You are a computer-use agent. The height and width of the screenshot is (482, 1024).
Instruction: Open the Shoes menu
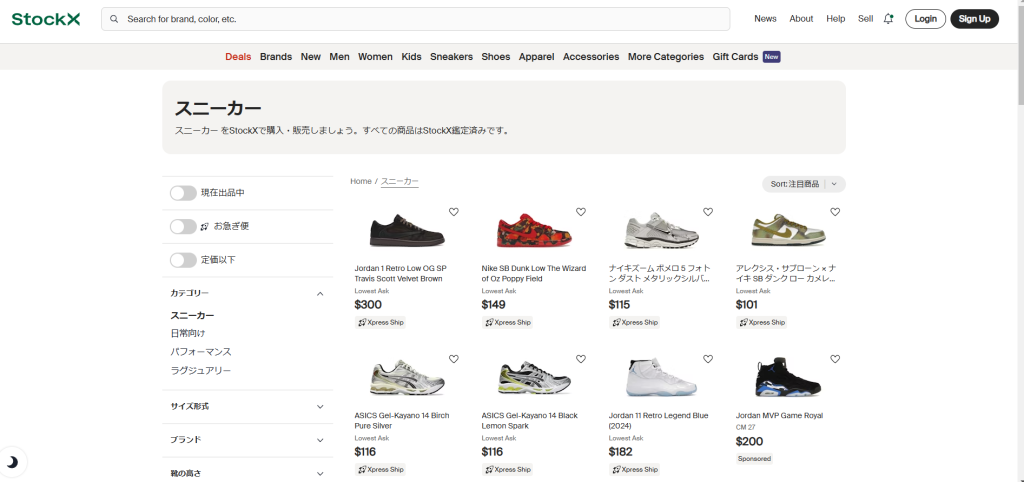pos(496,57)
